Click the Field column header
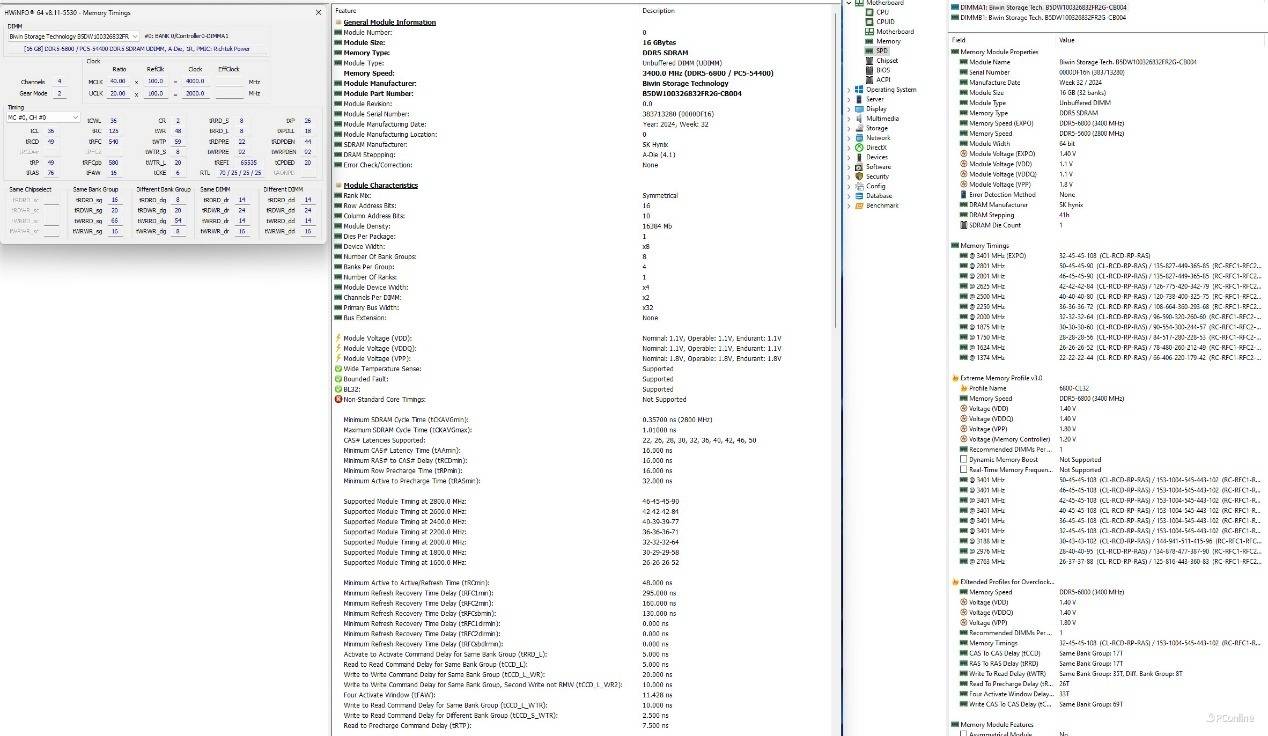 959,40
